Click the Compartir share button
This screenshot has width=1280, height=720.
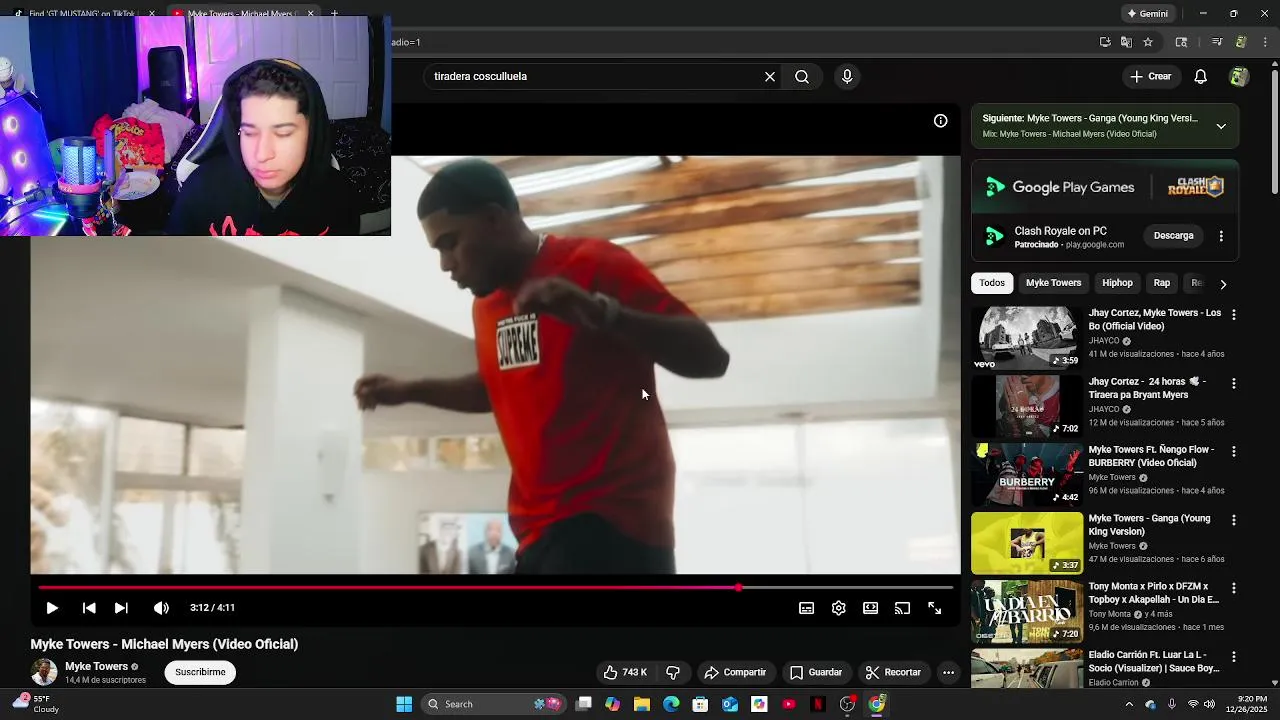point(735,672)
